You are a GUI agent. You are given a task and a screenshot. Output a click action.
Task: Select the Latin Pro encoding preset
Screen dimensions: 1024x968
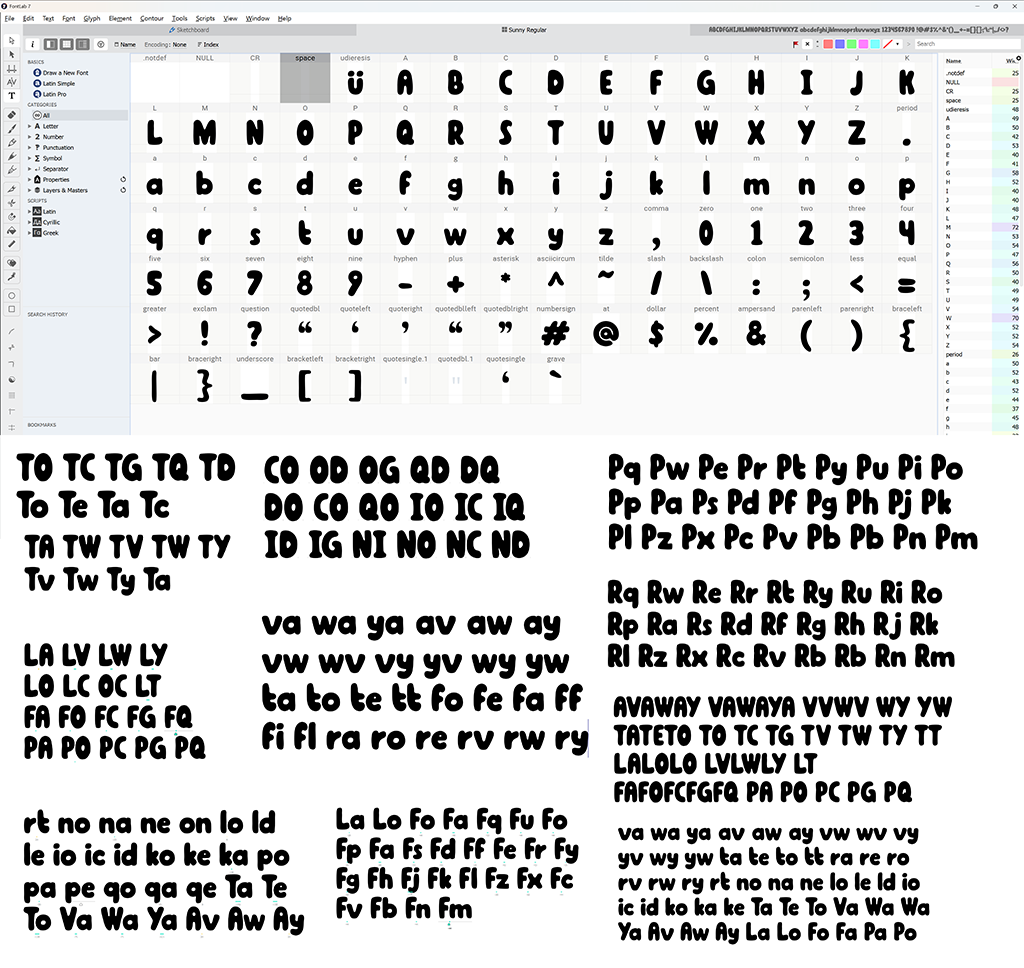point(55,94)
